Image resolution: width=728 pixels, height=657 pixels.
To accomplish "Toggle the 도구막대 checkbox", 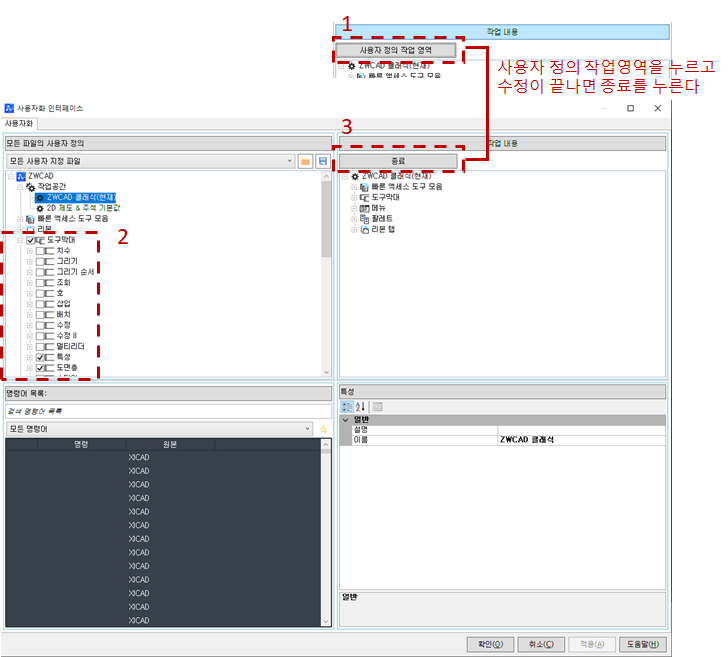I will 31,241.
